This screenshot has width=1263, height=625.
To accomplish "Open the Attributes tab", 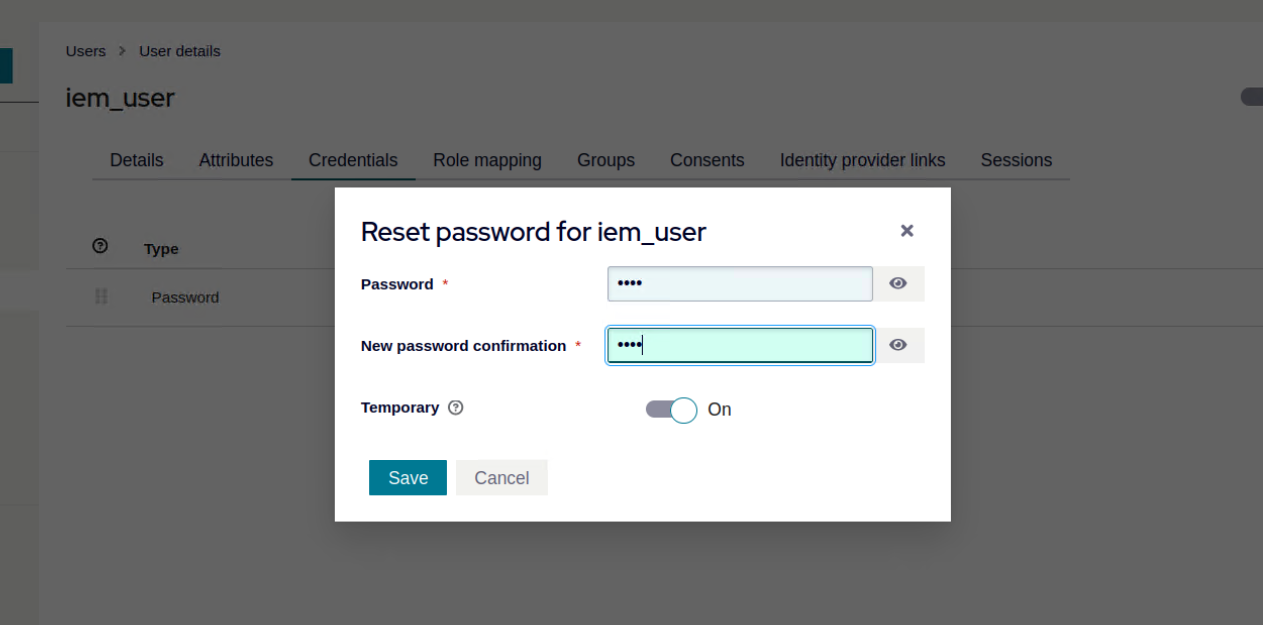I will click(x=236, y=160).
